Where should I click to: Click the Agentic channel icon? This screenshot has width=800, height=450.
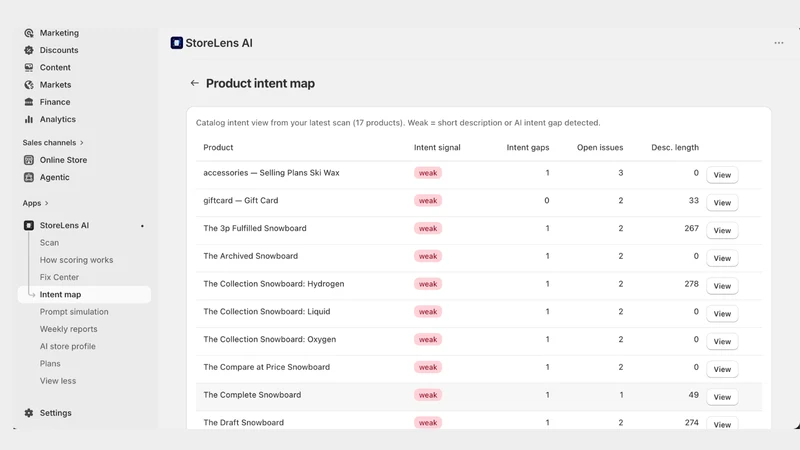click(29, 178)
